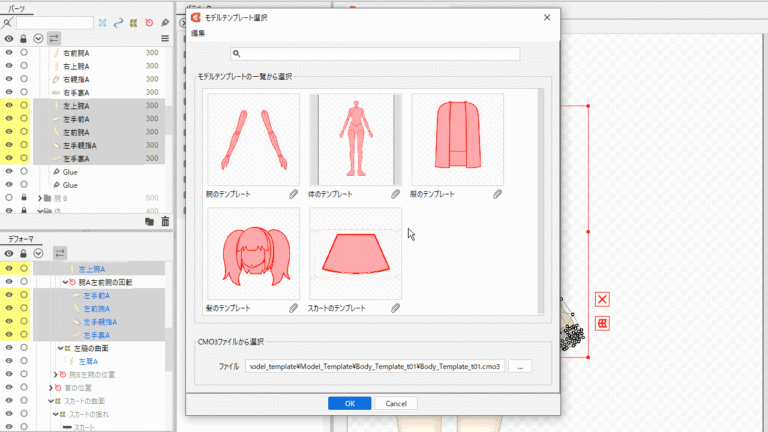Select the 左手親指A part row
The image size is (768, 432).
coord(98,145)
